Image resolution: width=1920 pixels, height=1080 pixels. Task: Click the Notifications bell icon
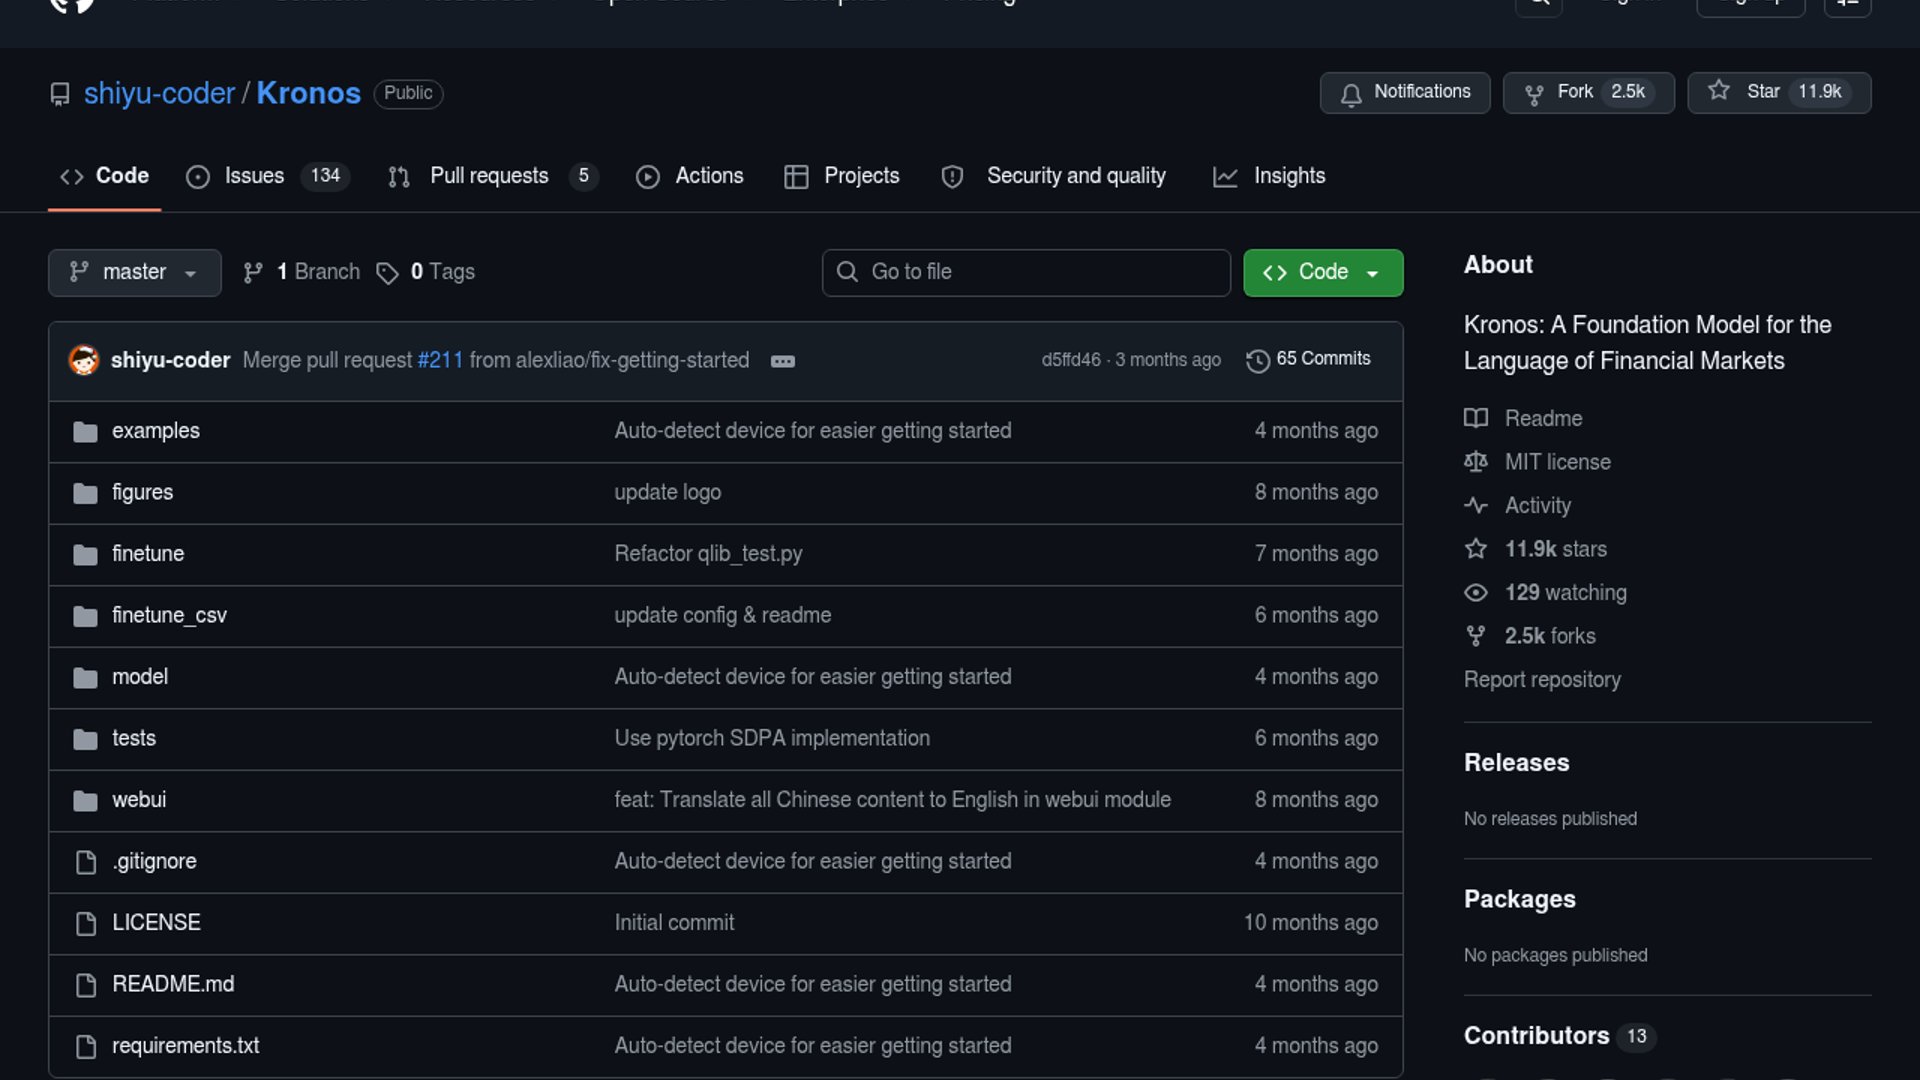coord(1350,93)
